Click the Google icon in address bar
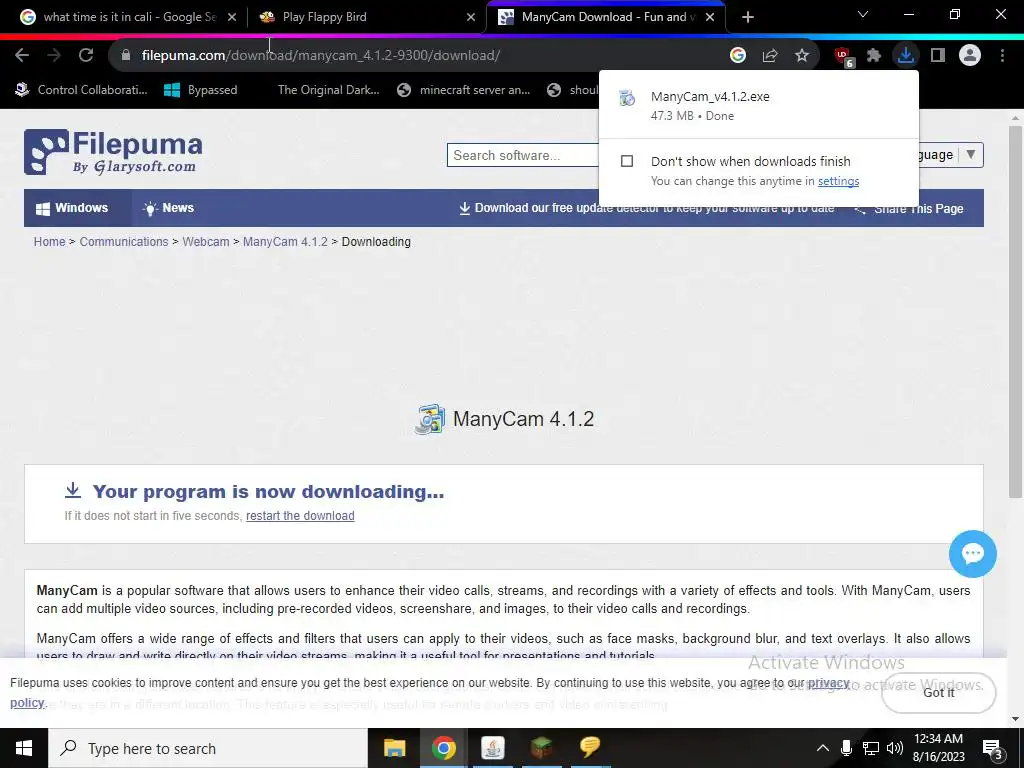Viewport: 1024px width, 768px height. tap(738, 56)
